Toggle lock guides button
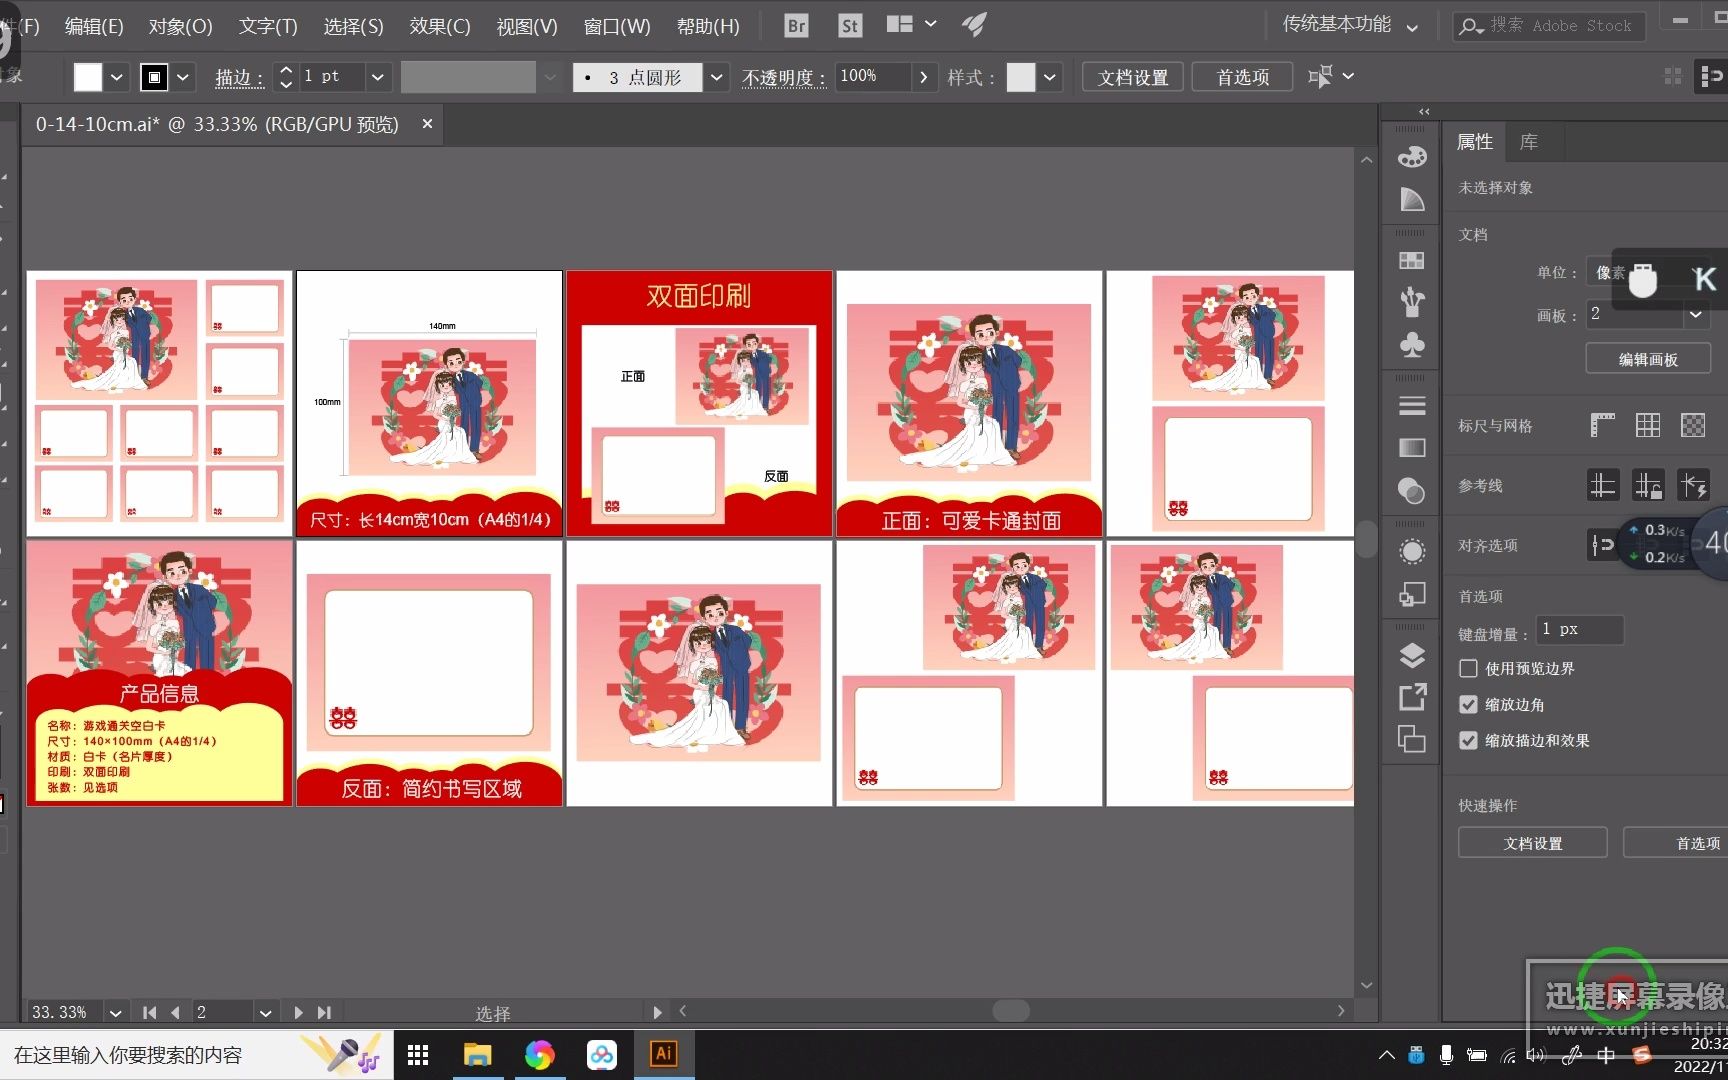This screenshot has height=1080, width=1728. [1648, 485]
